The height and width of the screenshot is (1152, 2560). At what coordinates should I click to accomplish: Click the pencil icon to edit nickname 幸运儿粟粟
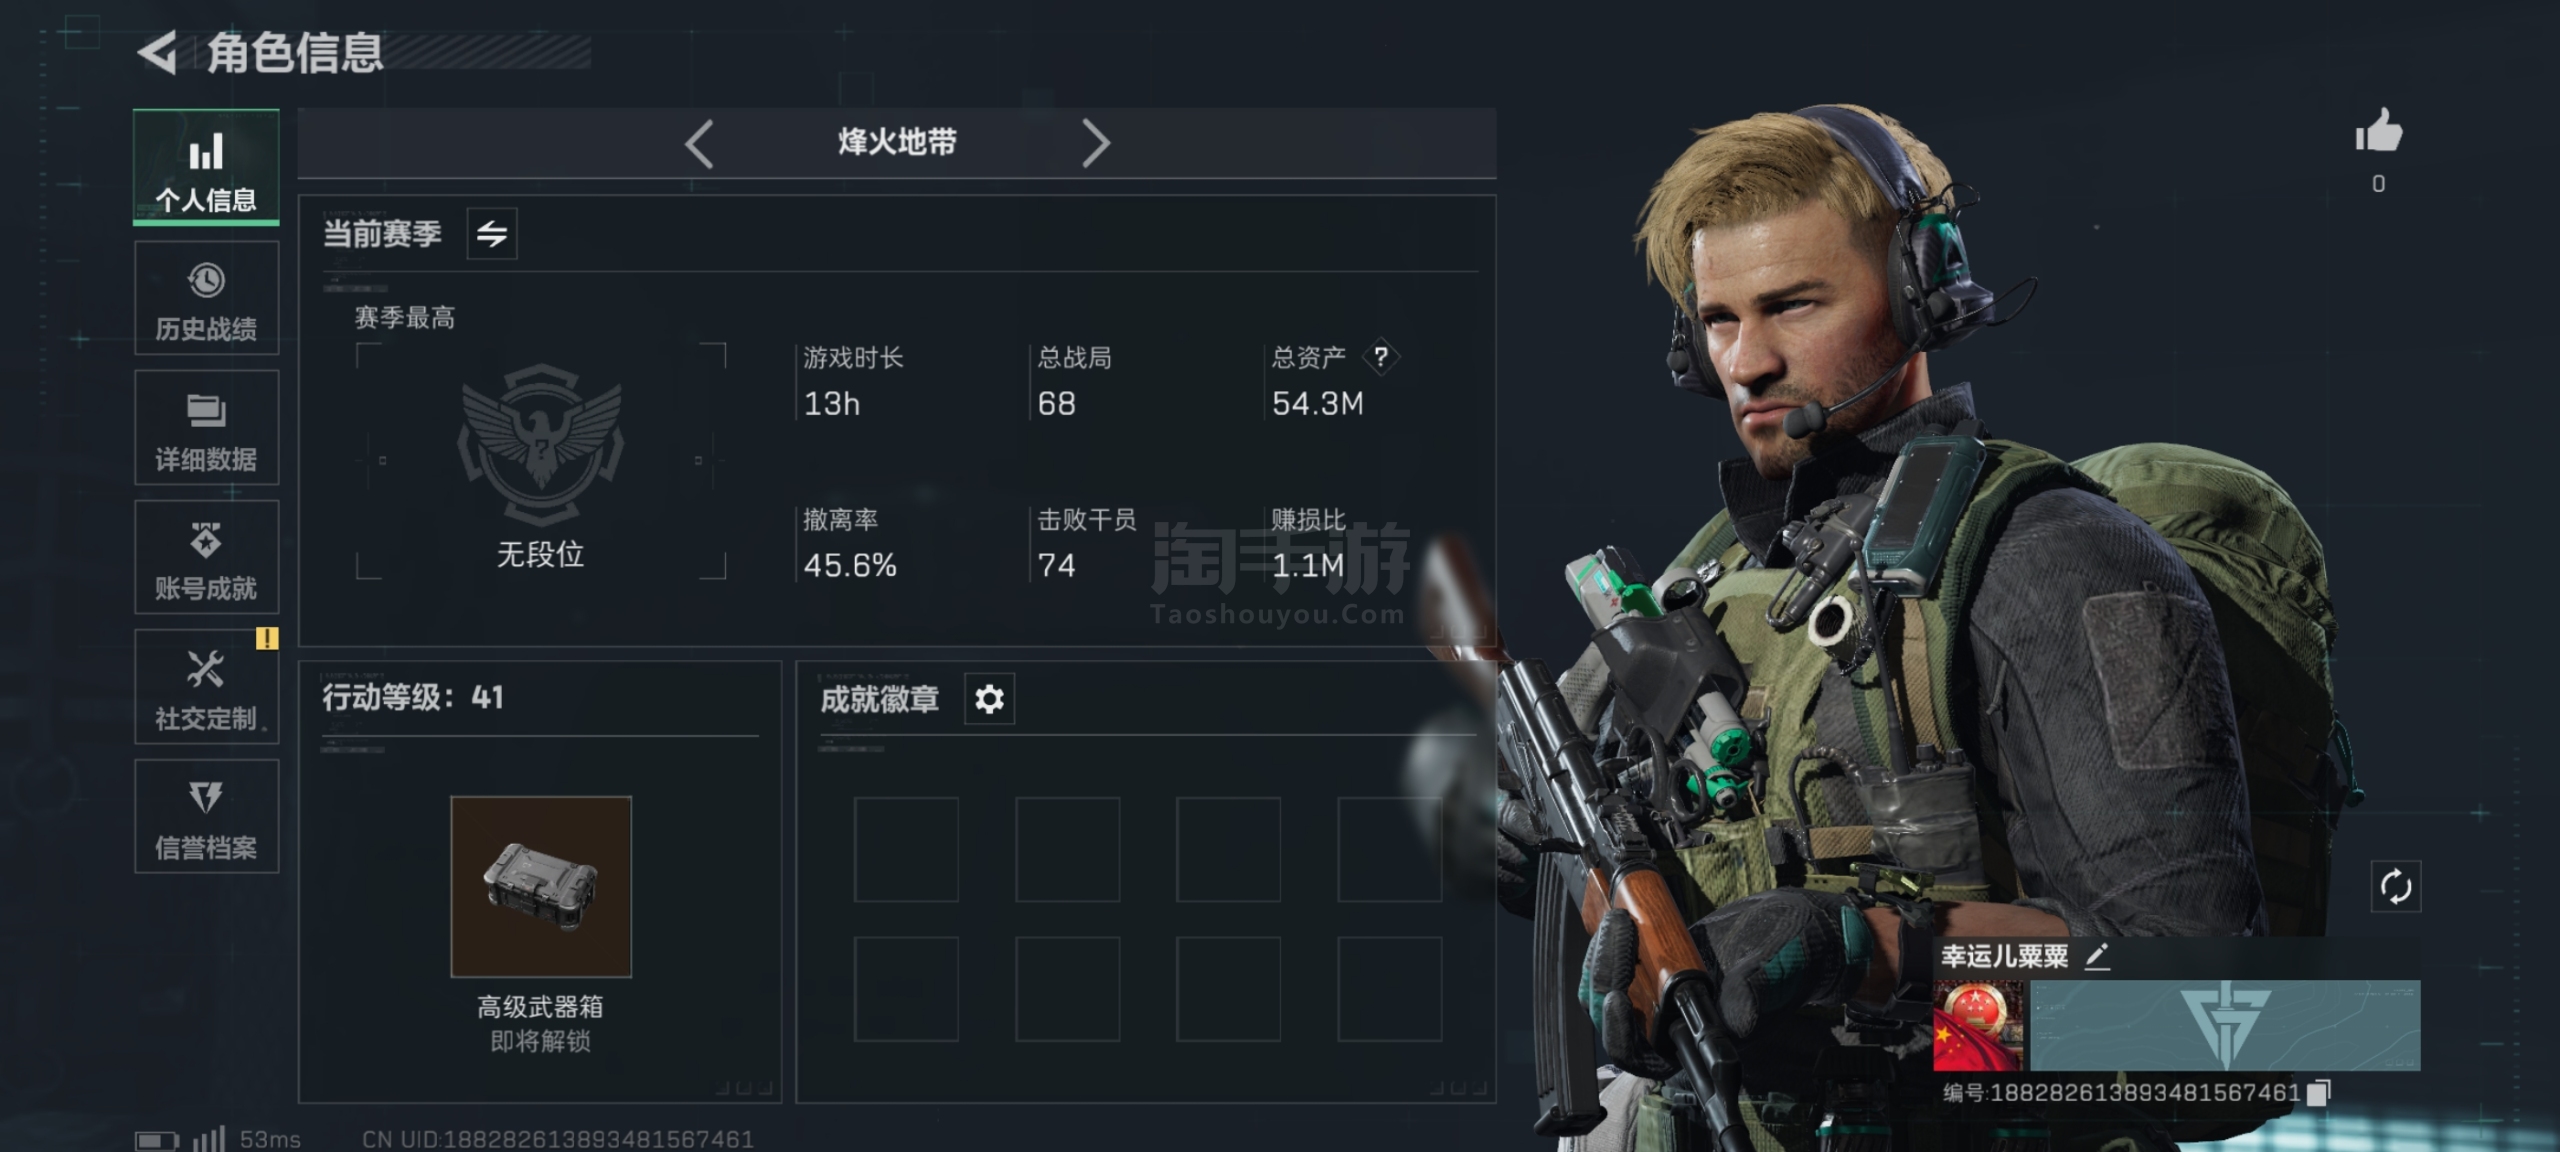coord(2098,956)
